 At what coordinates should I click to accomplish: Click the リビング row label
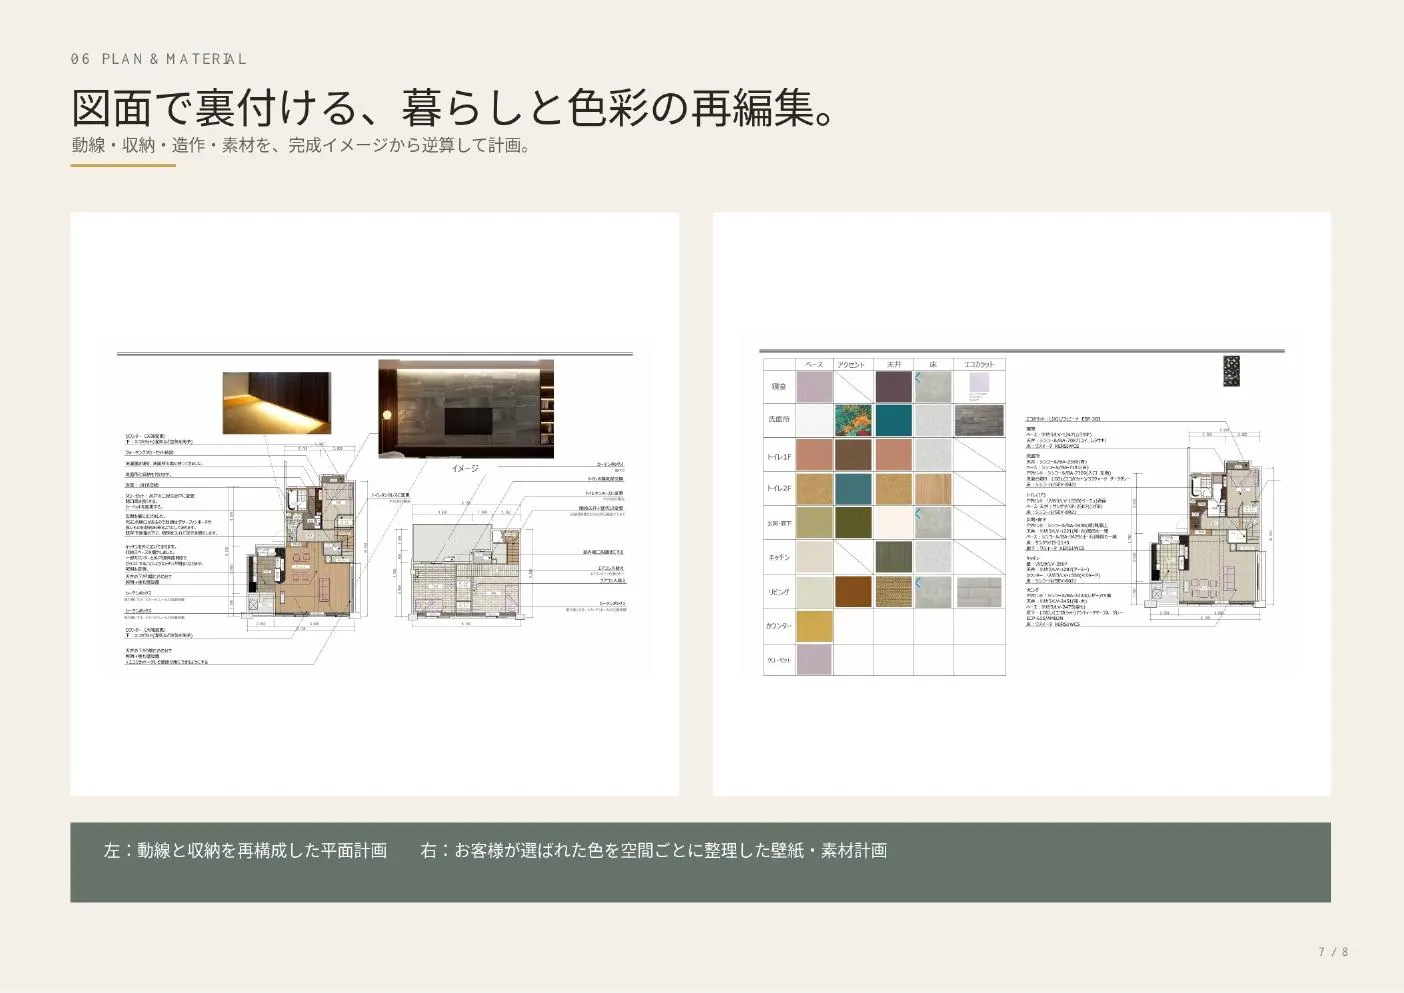[779, 592]
